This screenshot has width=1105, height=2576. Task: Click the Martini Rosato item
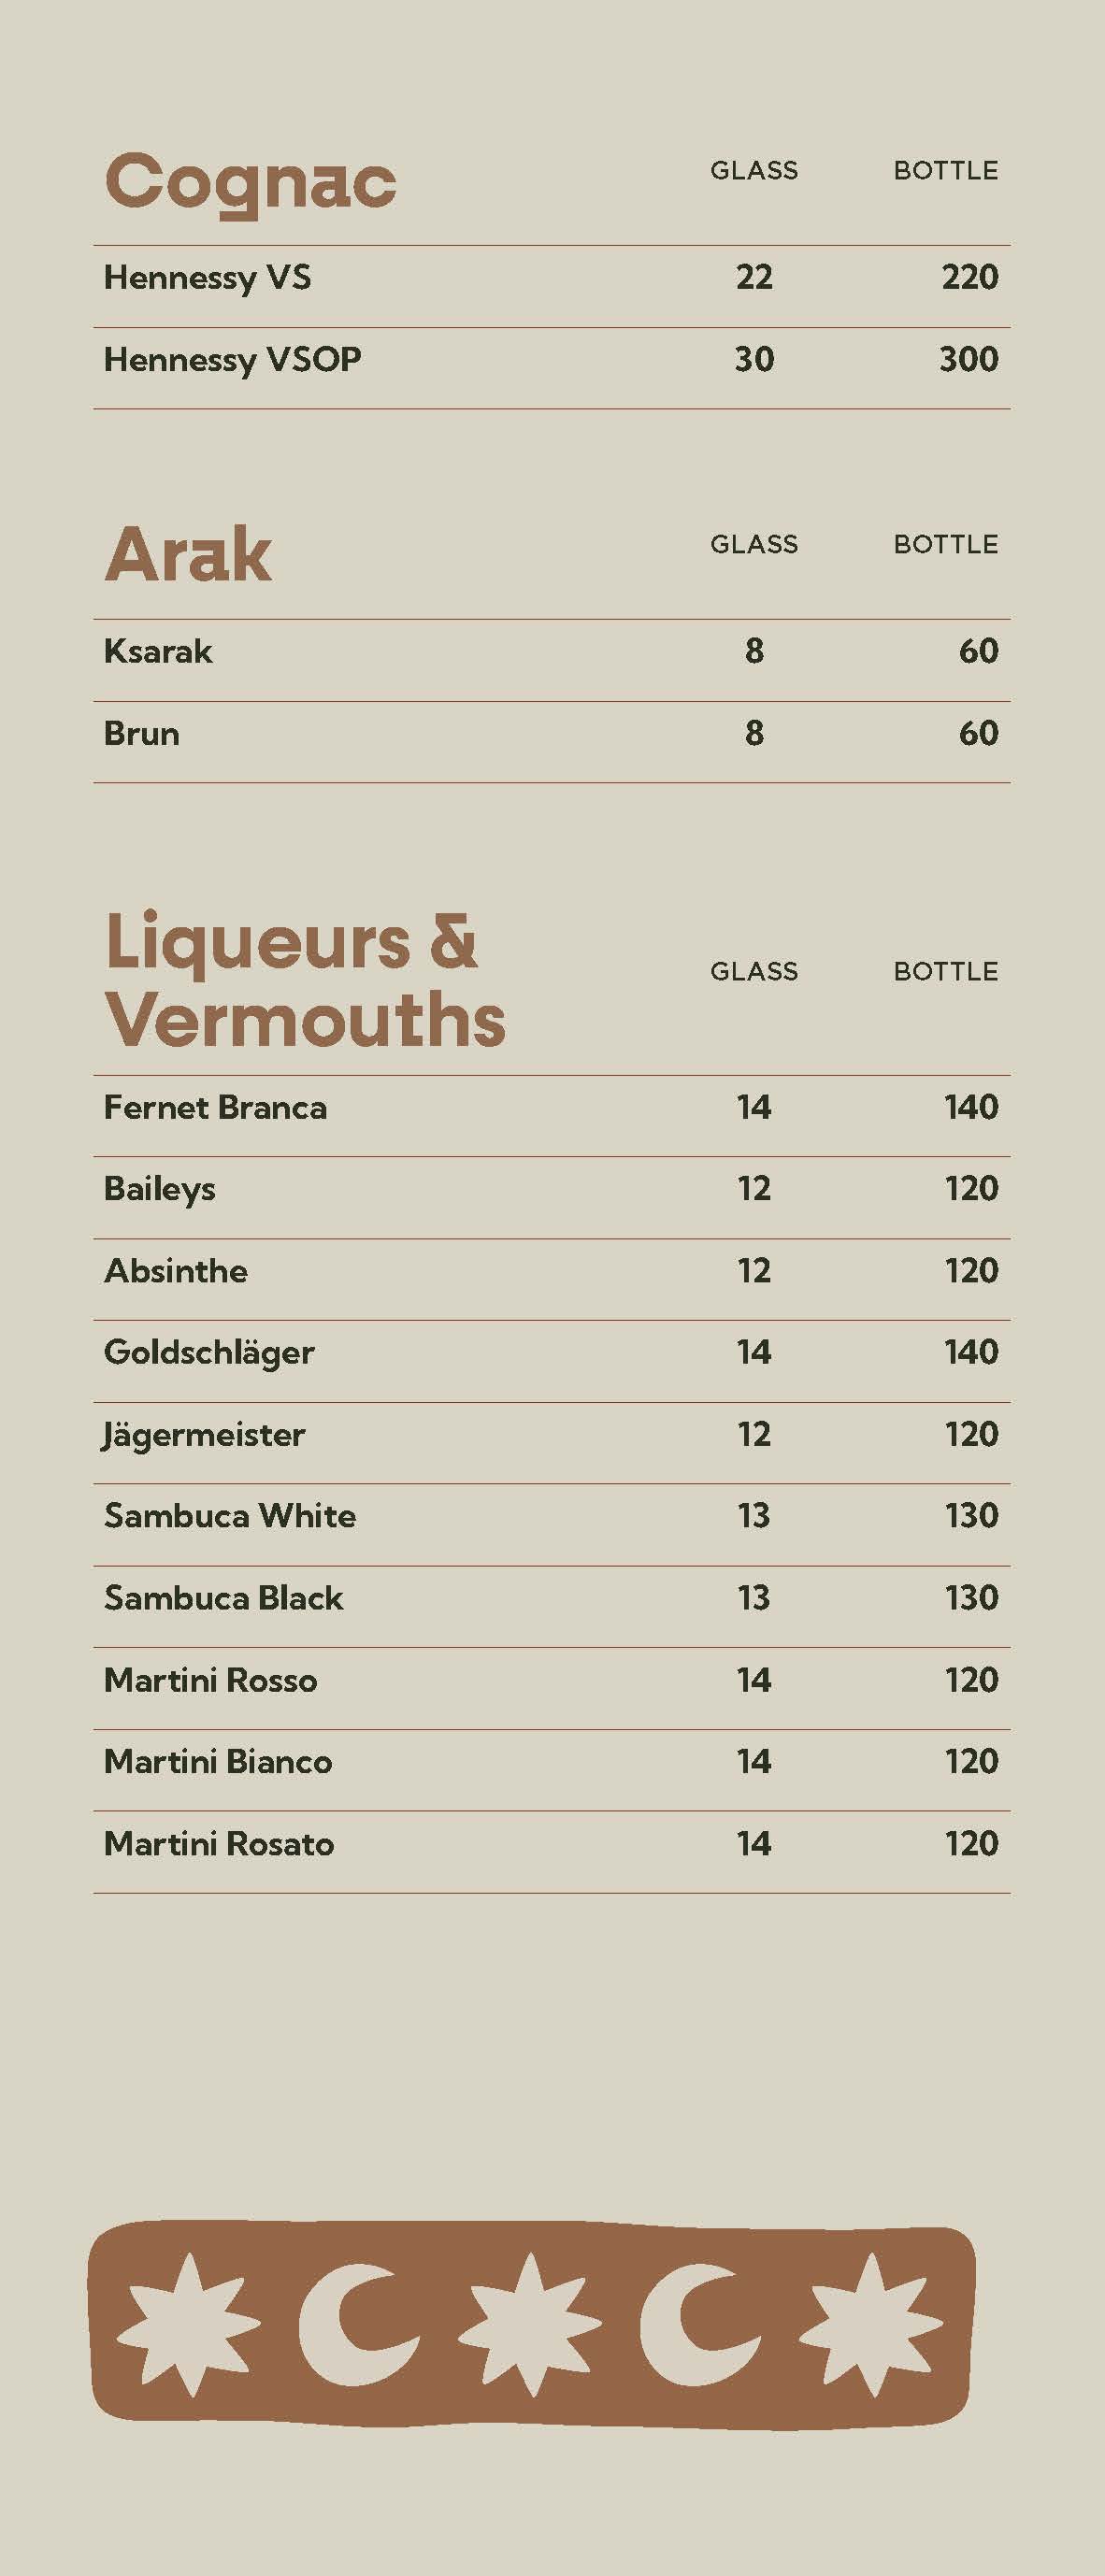click(219, 1843)
